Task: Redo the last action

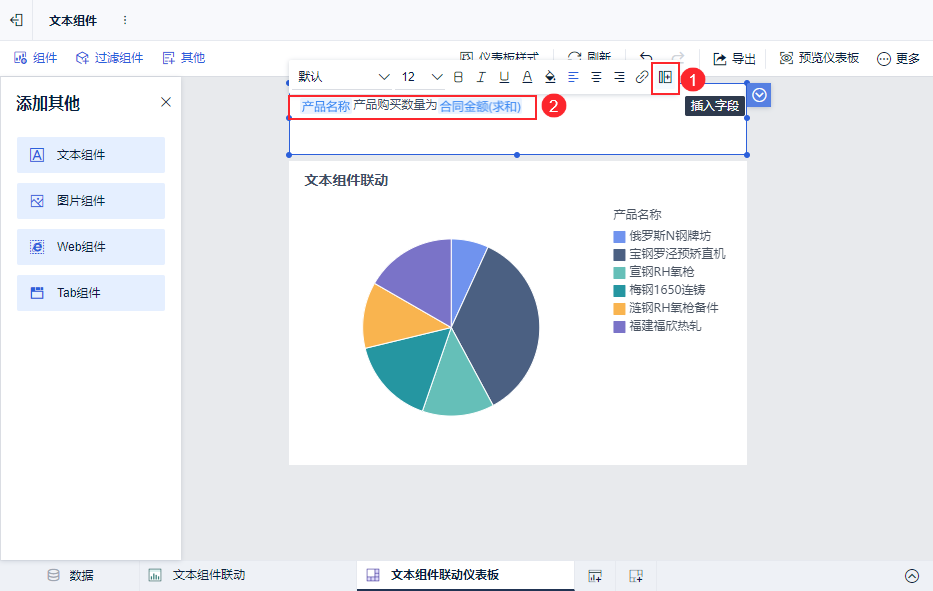Action: [x=678, y=57]
